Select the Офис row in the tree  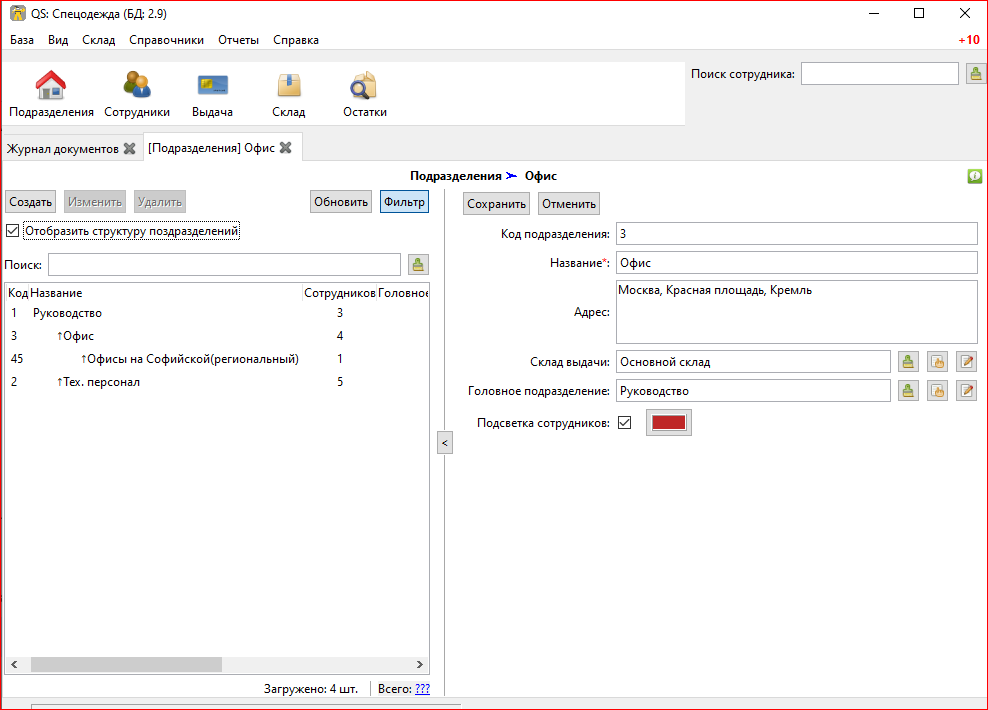[x=78, y=336]
